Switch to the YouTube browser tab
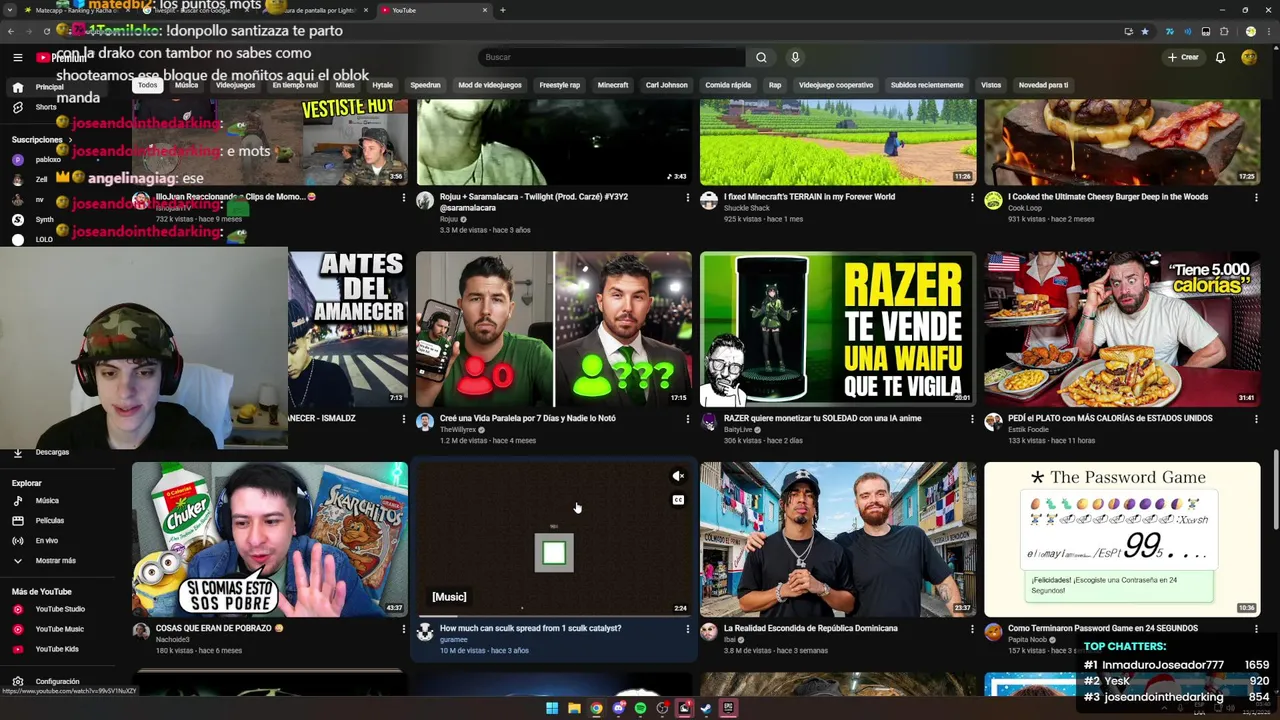Image resolution: width=1280 pixels, height=720 pixels. (x=432, y=10)
